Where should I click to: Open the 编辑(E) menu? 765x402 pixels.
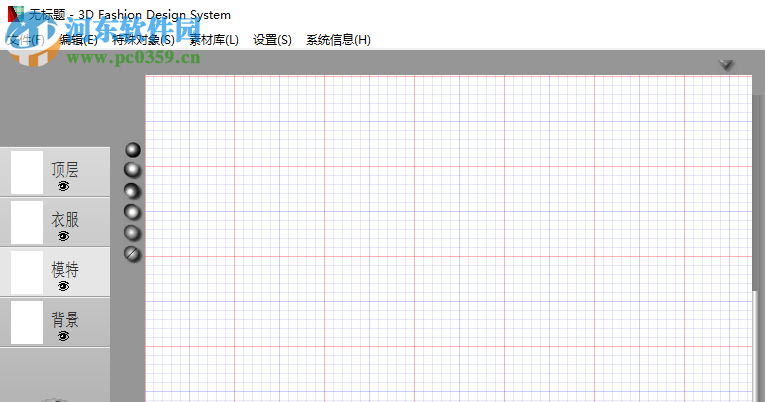pos(79,40)
